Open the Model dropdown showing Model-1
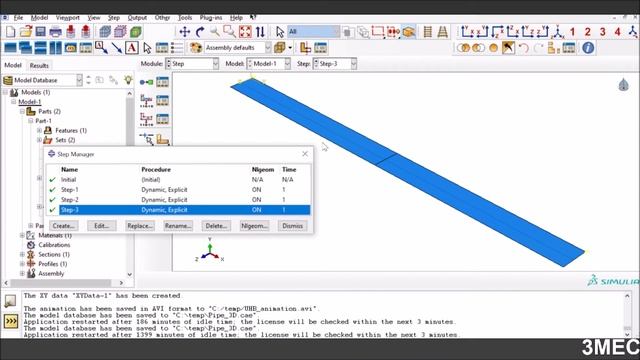The height and width of the screenshot is (360, 640). coord(269,64)
